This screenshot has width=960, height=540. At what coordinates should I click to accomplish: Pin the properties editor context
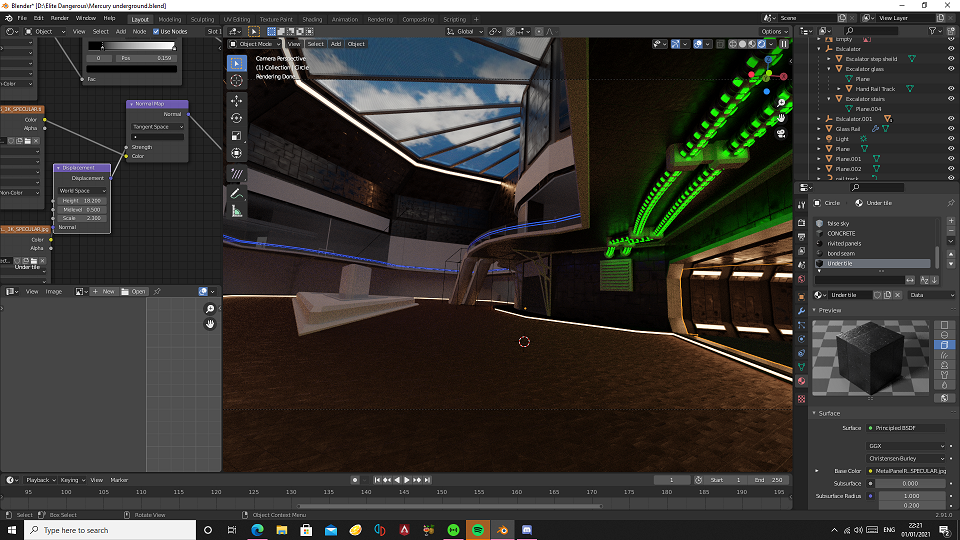(x=950, y=203)
